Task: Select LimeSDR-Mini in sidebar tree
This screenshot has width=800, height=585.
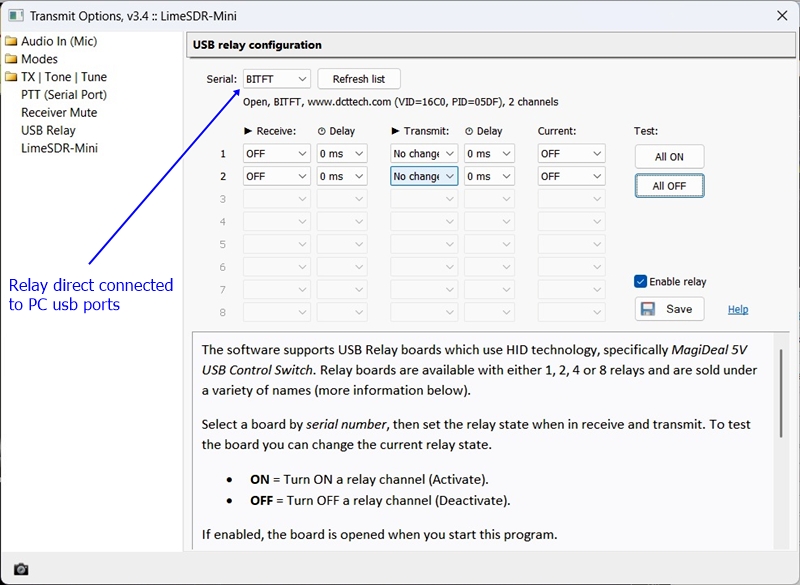Action: point(59,148)
